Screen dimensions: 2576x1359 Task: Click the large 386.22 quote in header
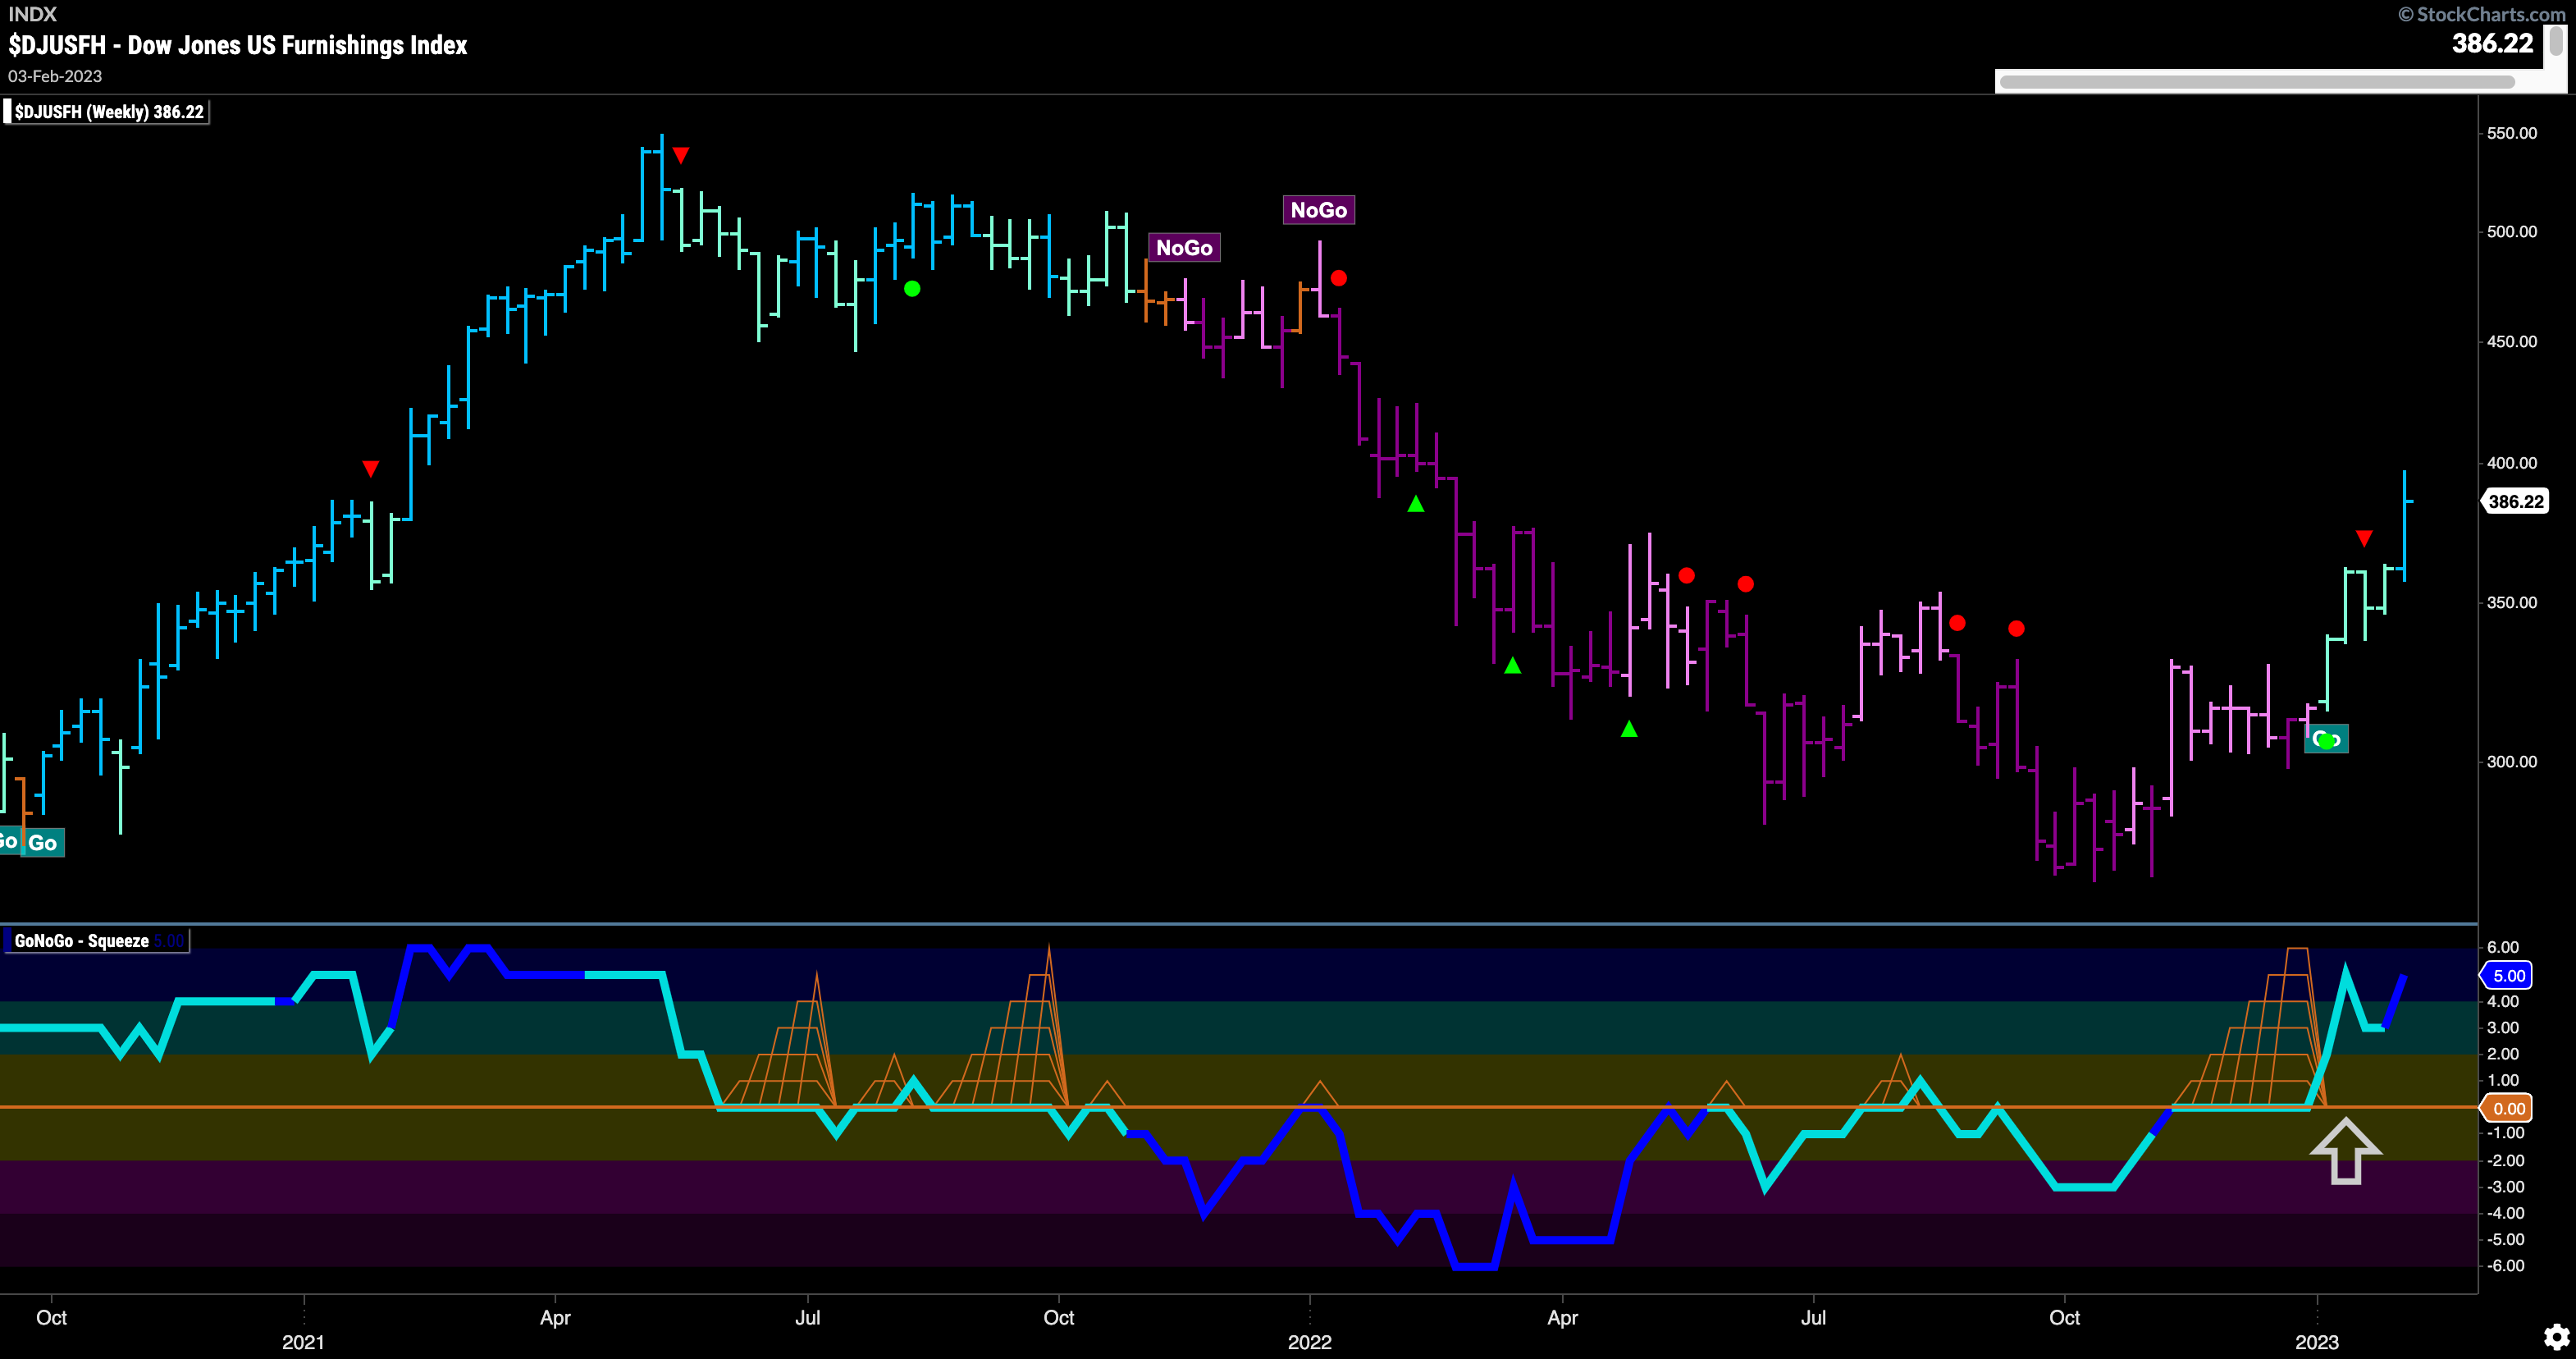click(x=2492, y=43)
